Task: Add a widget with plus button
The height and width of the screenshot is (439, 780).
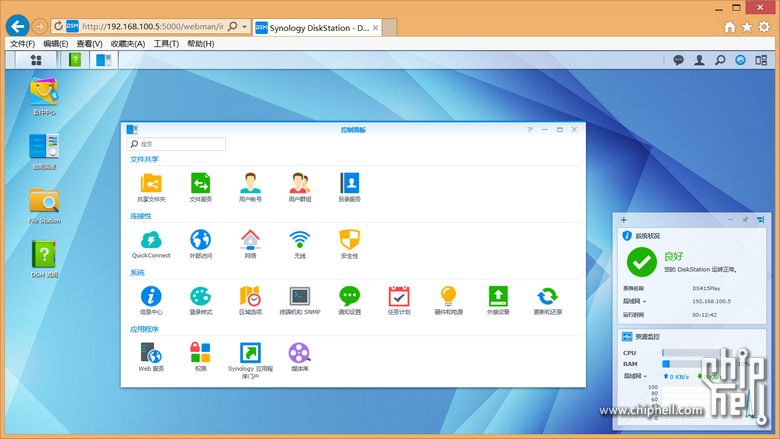Action: click(x=623, y=220)
